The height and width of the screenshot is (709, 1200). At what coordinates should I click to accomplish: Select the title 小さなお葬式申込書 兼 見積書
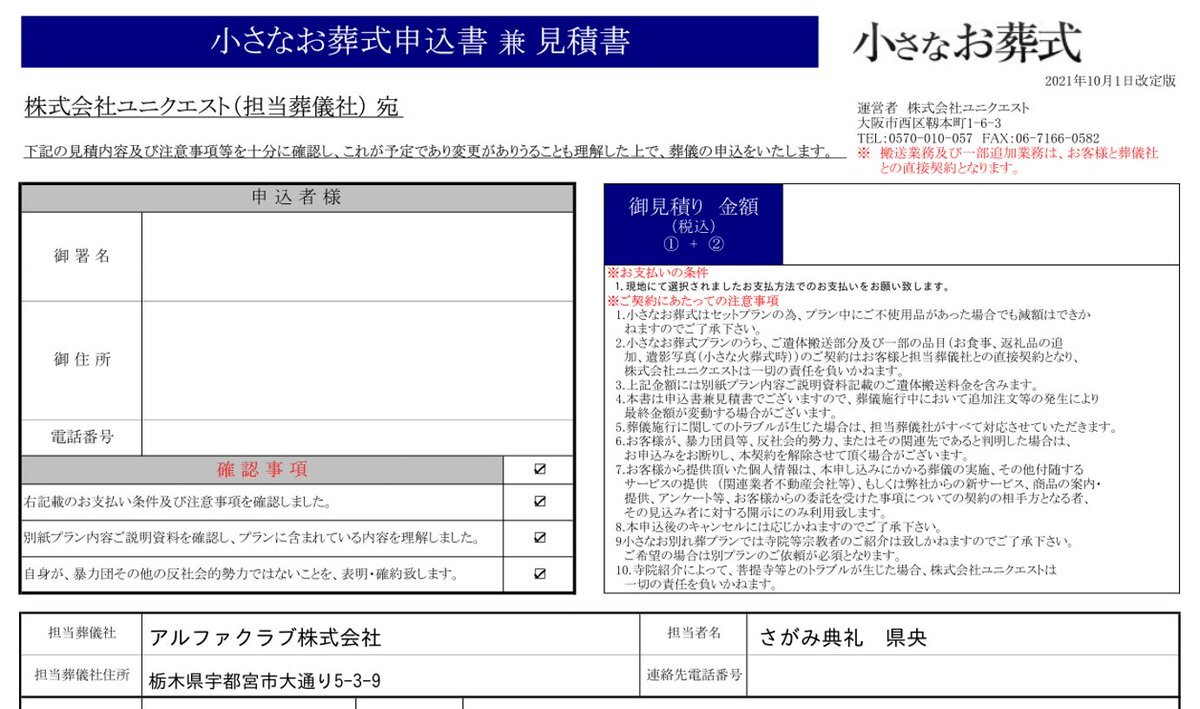(420, 41)
